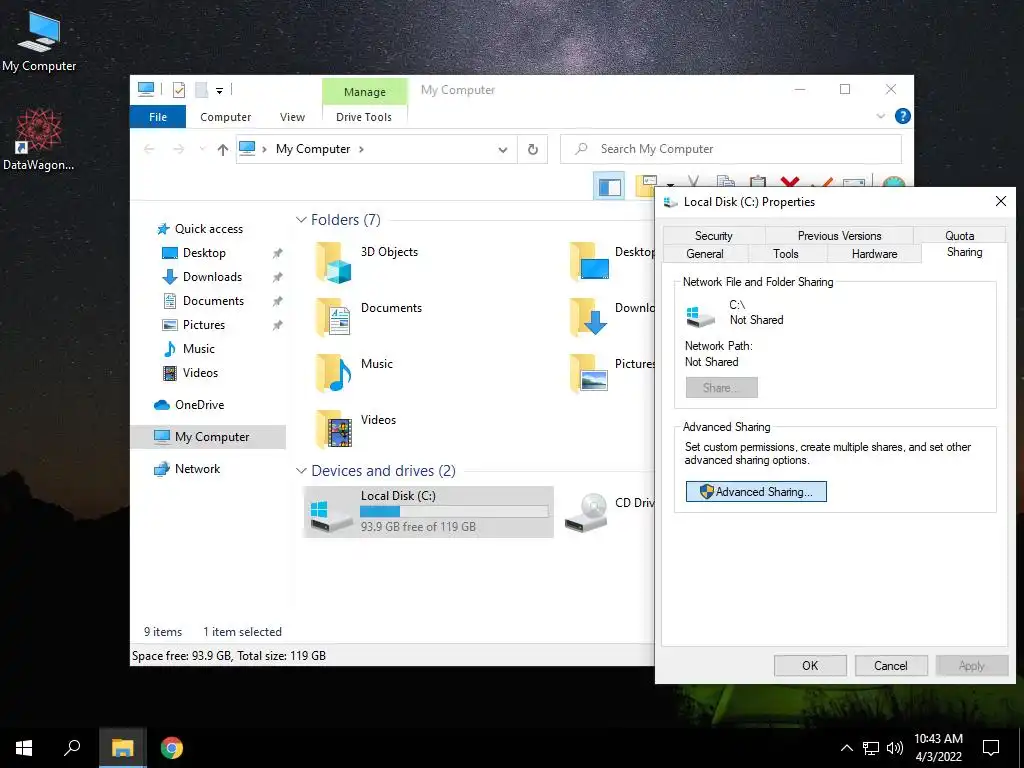The width and height of the screenshot is (1024, 768).
Task: Go up one folder level
Action: 223,150
